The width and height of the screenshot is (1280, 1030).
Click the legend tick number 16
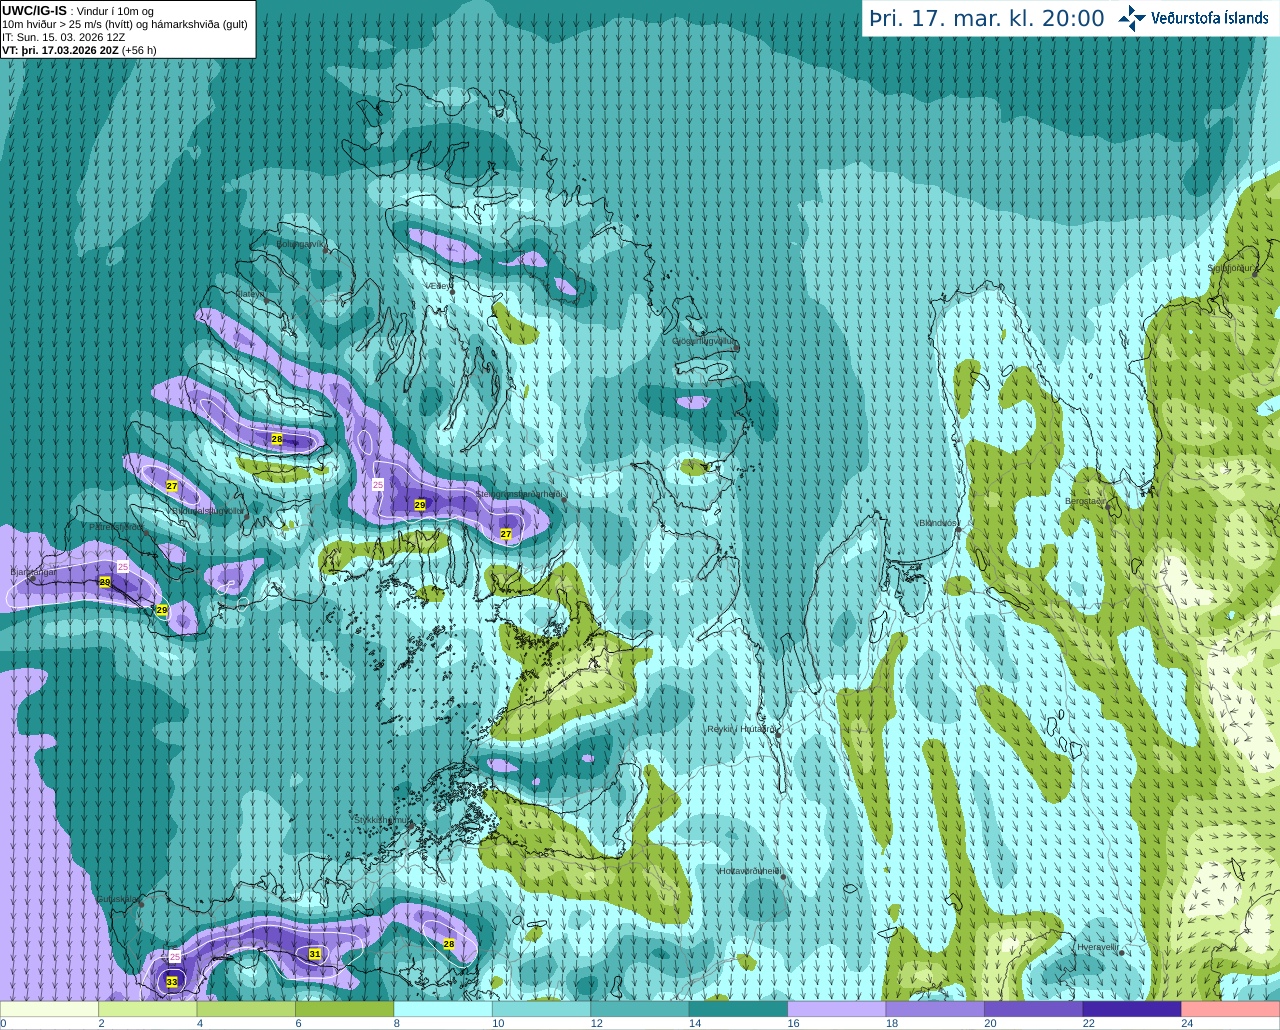(x=793, y=1023)
